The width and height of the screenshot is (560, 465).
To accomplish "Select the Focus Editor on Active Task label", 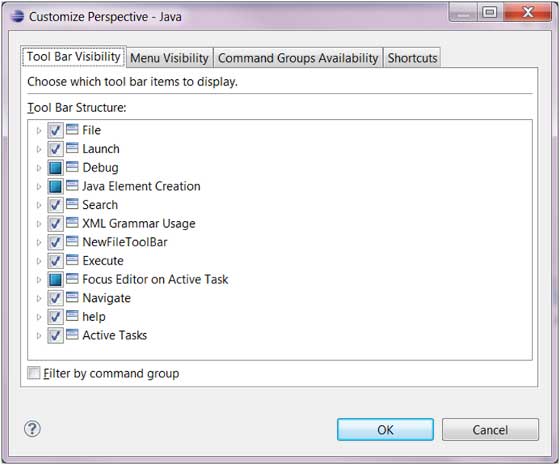I will coord(155,279).
